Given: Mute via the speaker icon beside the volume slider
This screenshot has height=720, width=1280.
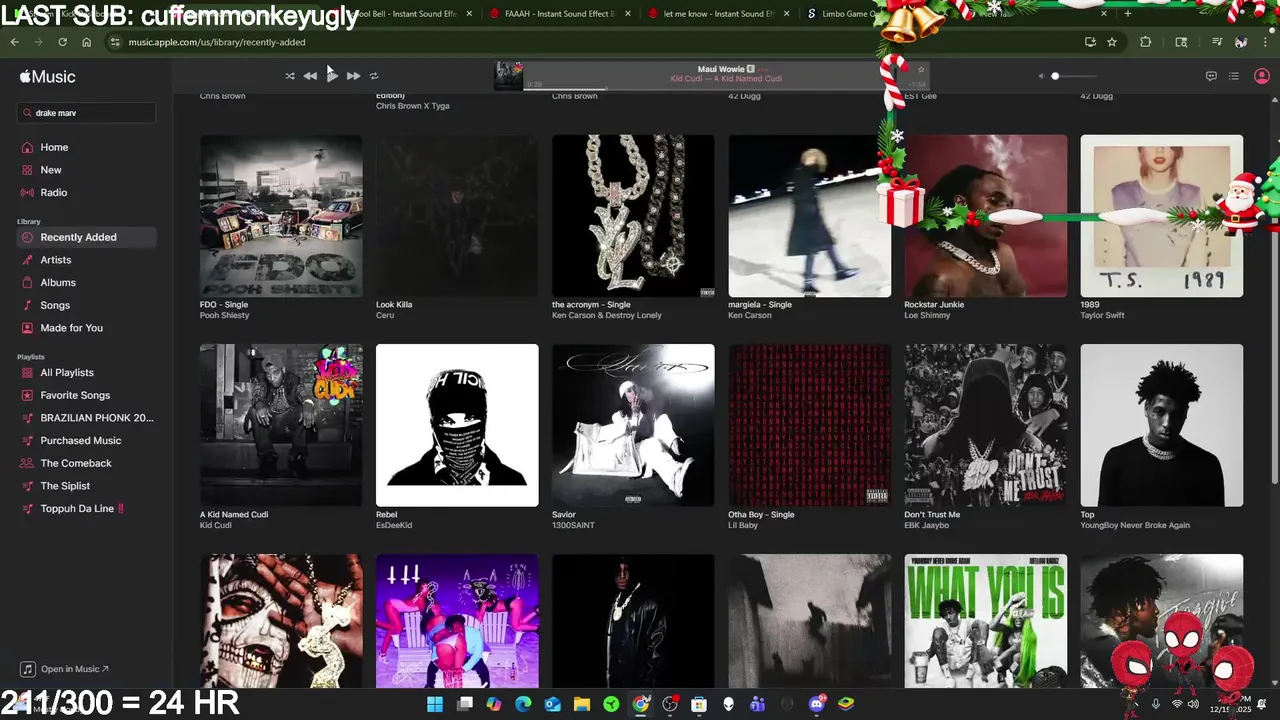Looking at the screenshot, I should click(x=1040, y=76).
